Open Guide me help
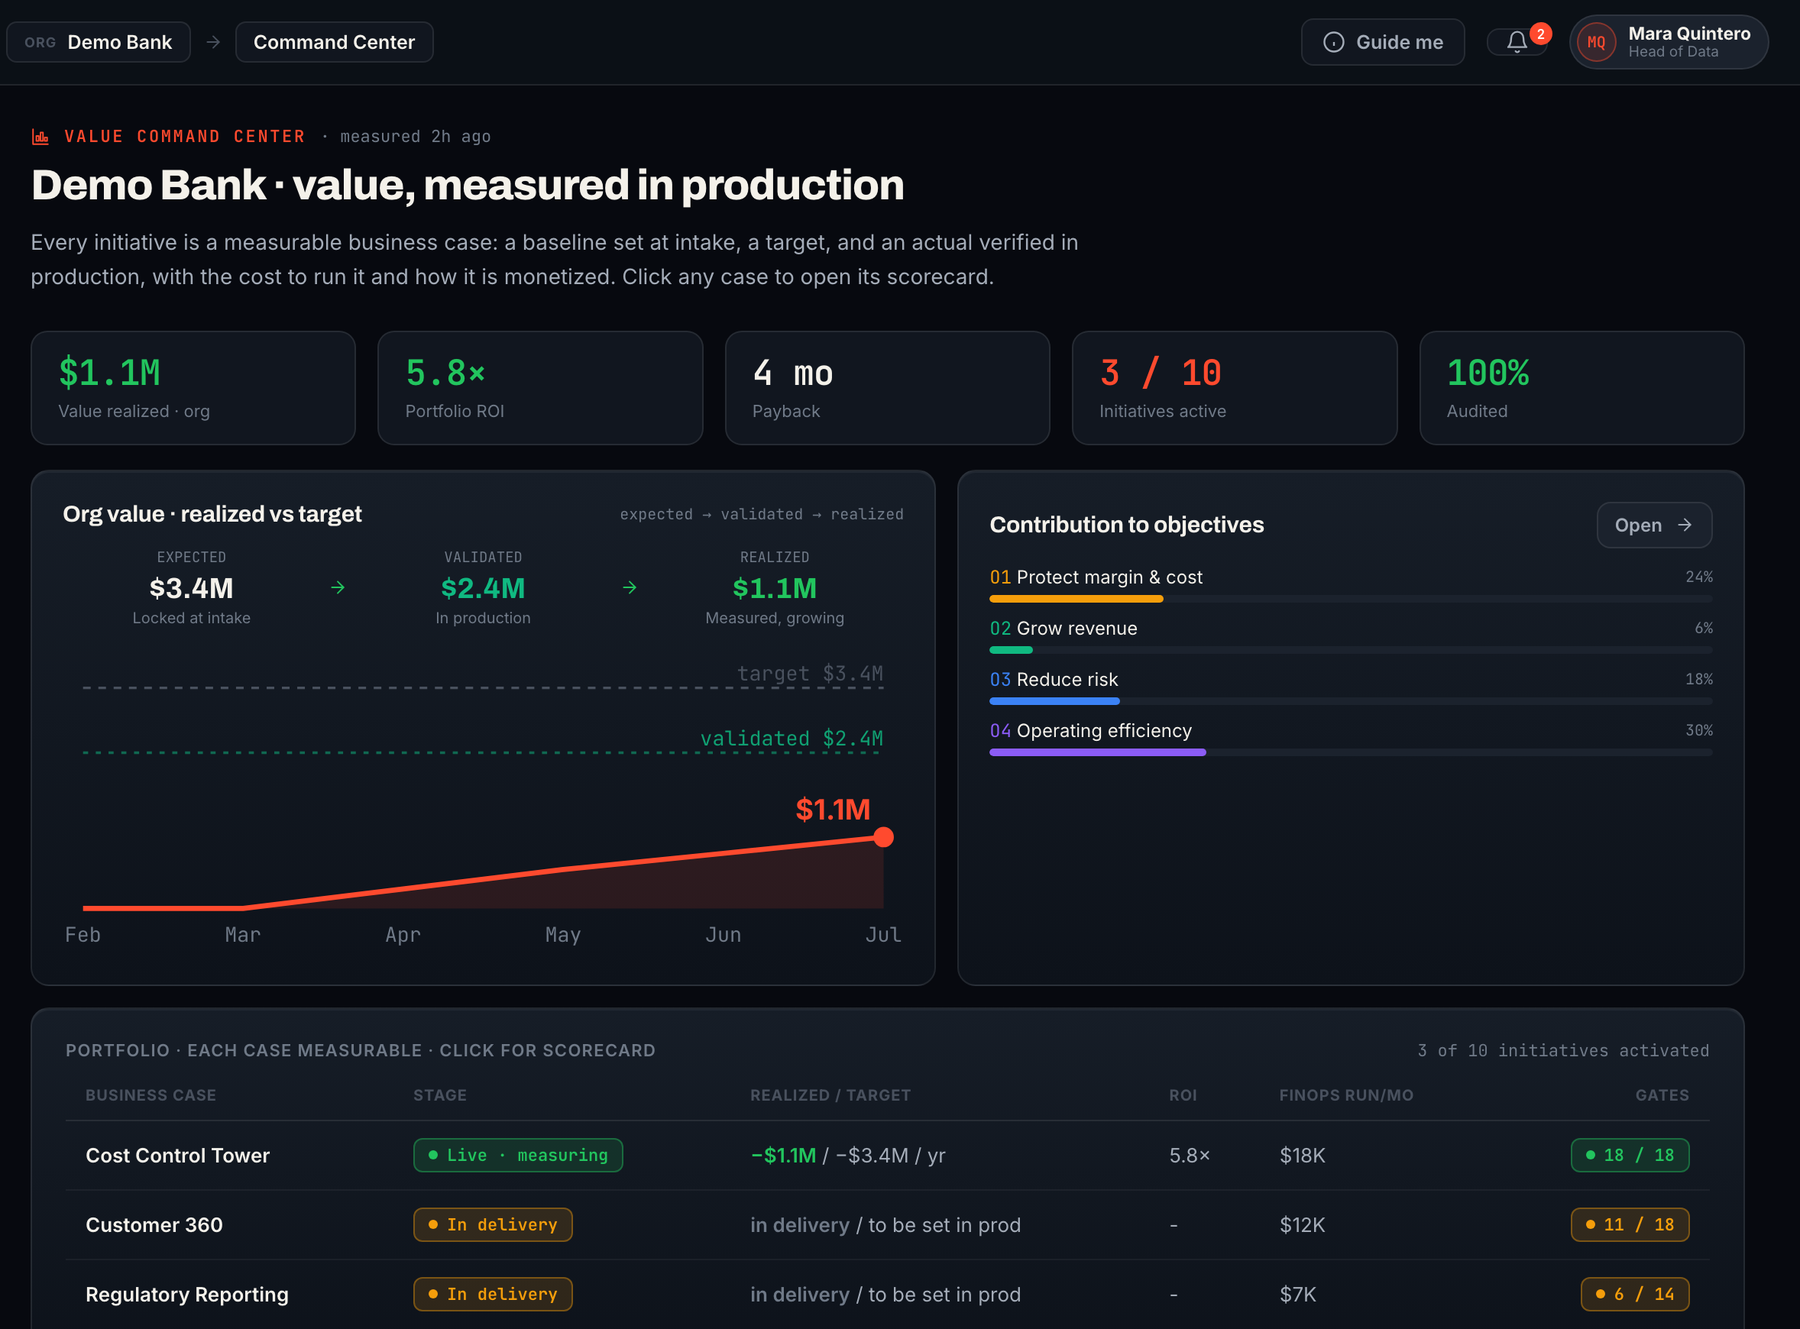 pos(1383,42)
